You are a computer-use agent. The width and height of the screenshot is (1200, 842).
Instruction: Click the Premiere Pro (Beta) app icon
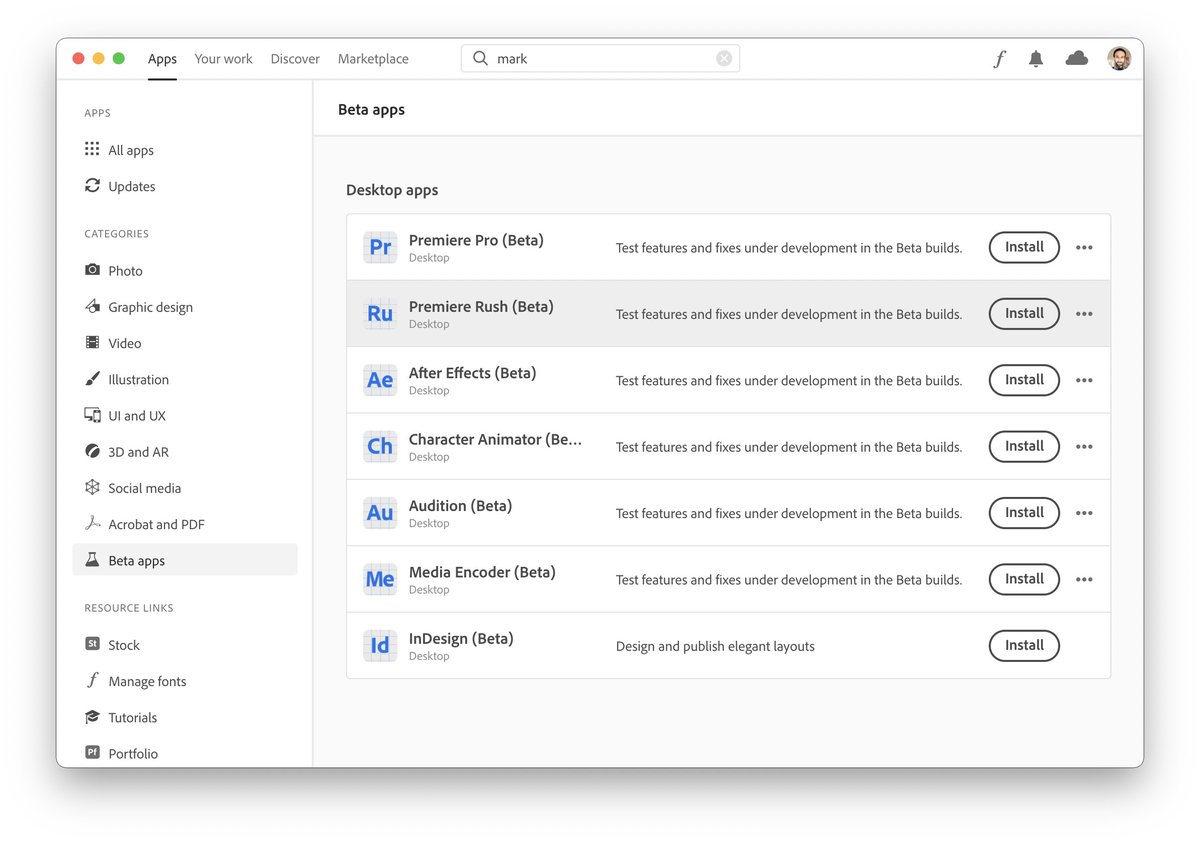click(380, 247)
